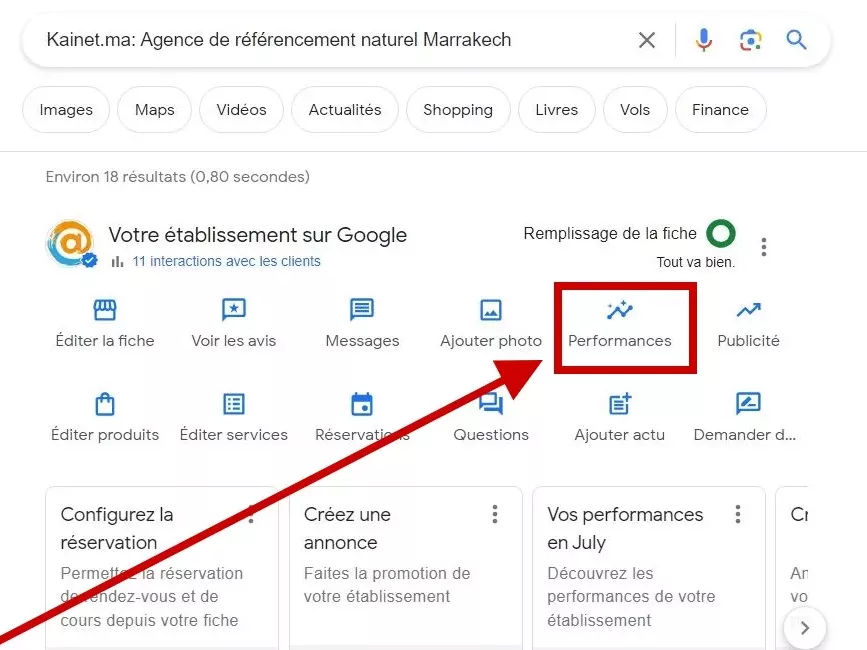Open Voir les avis star icon

[233, 310]
